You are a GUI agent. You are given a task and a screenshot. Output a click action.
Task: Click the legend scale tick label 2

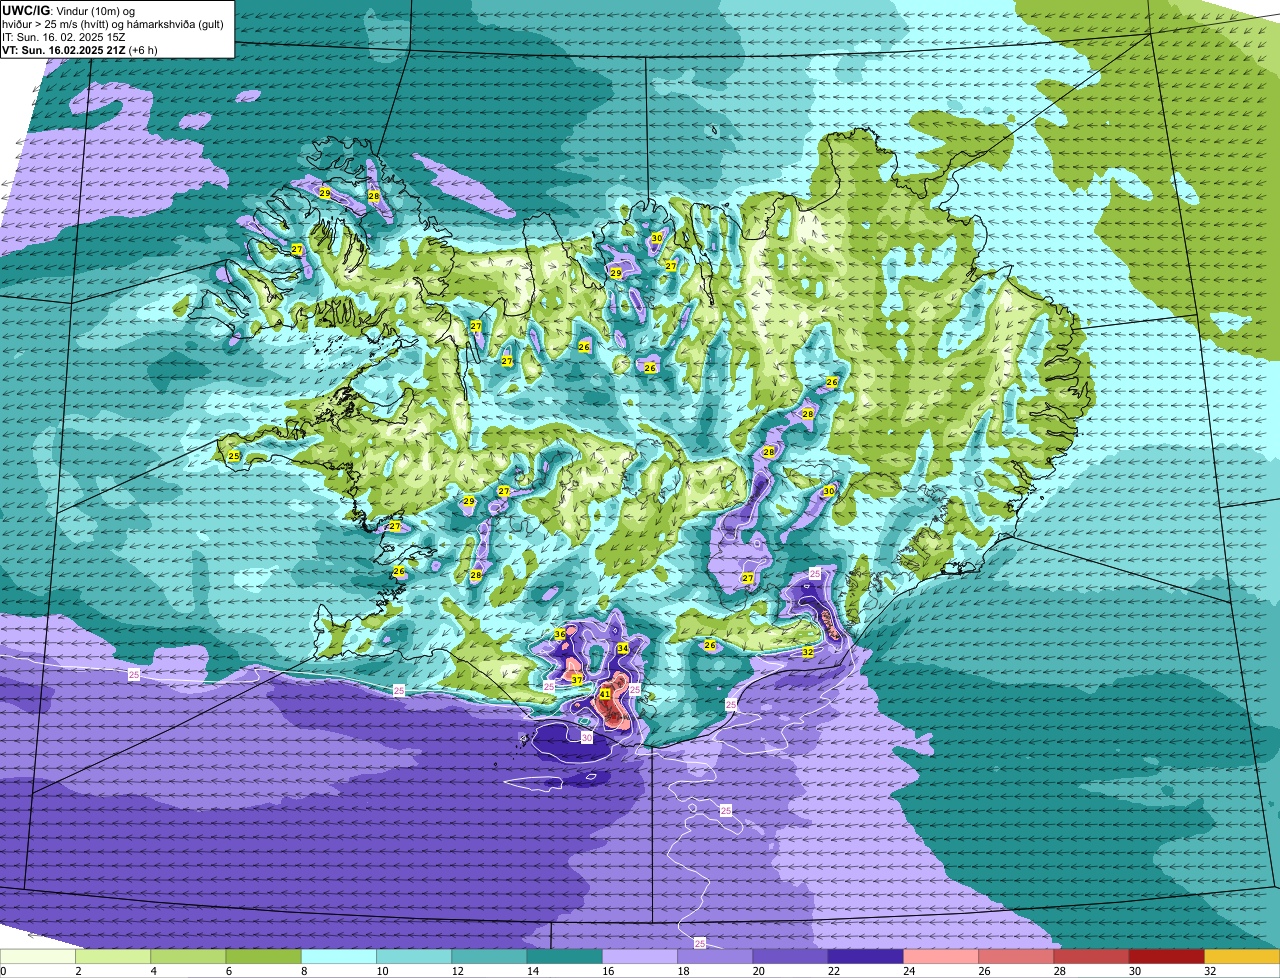tap(77, 971)
